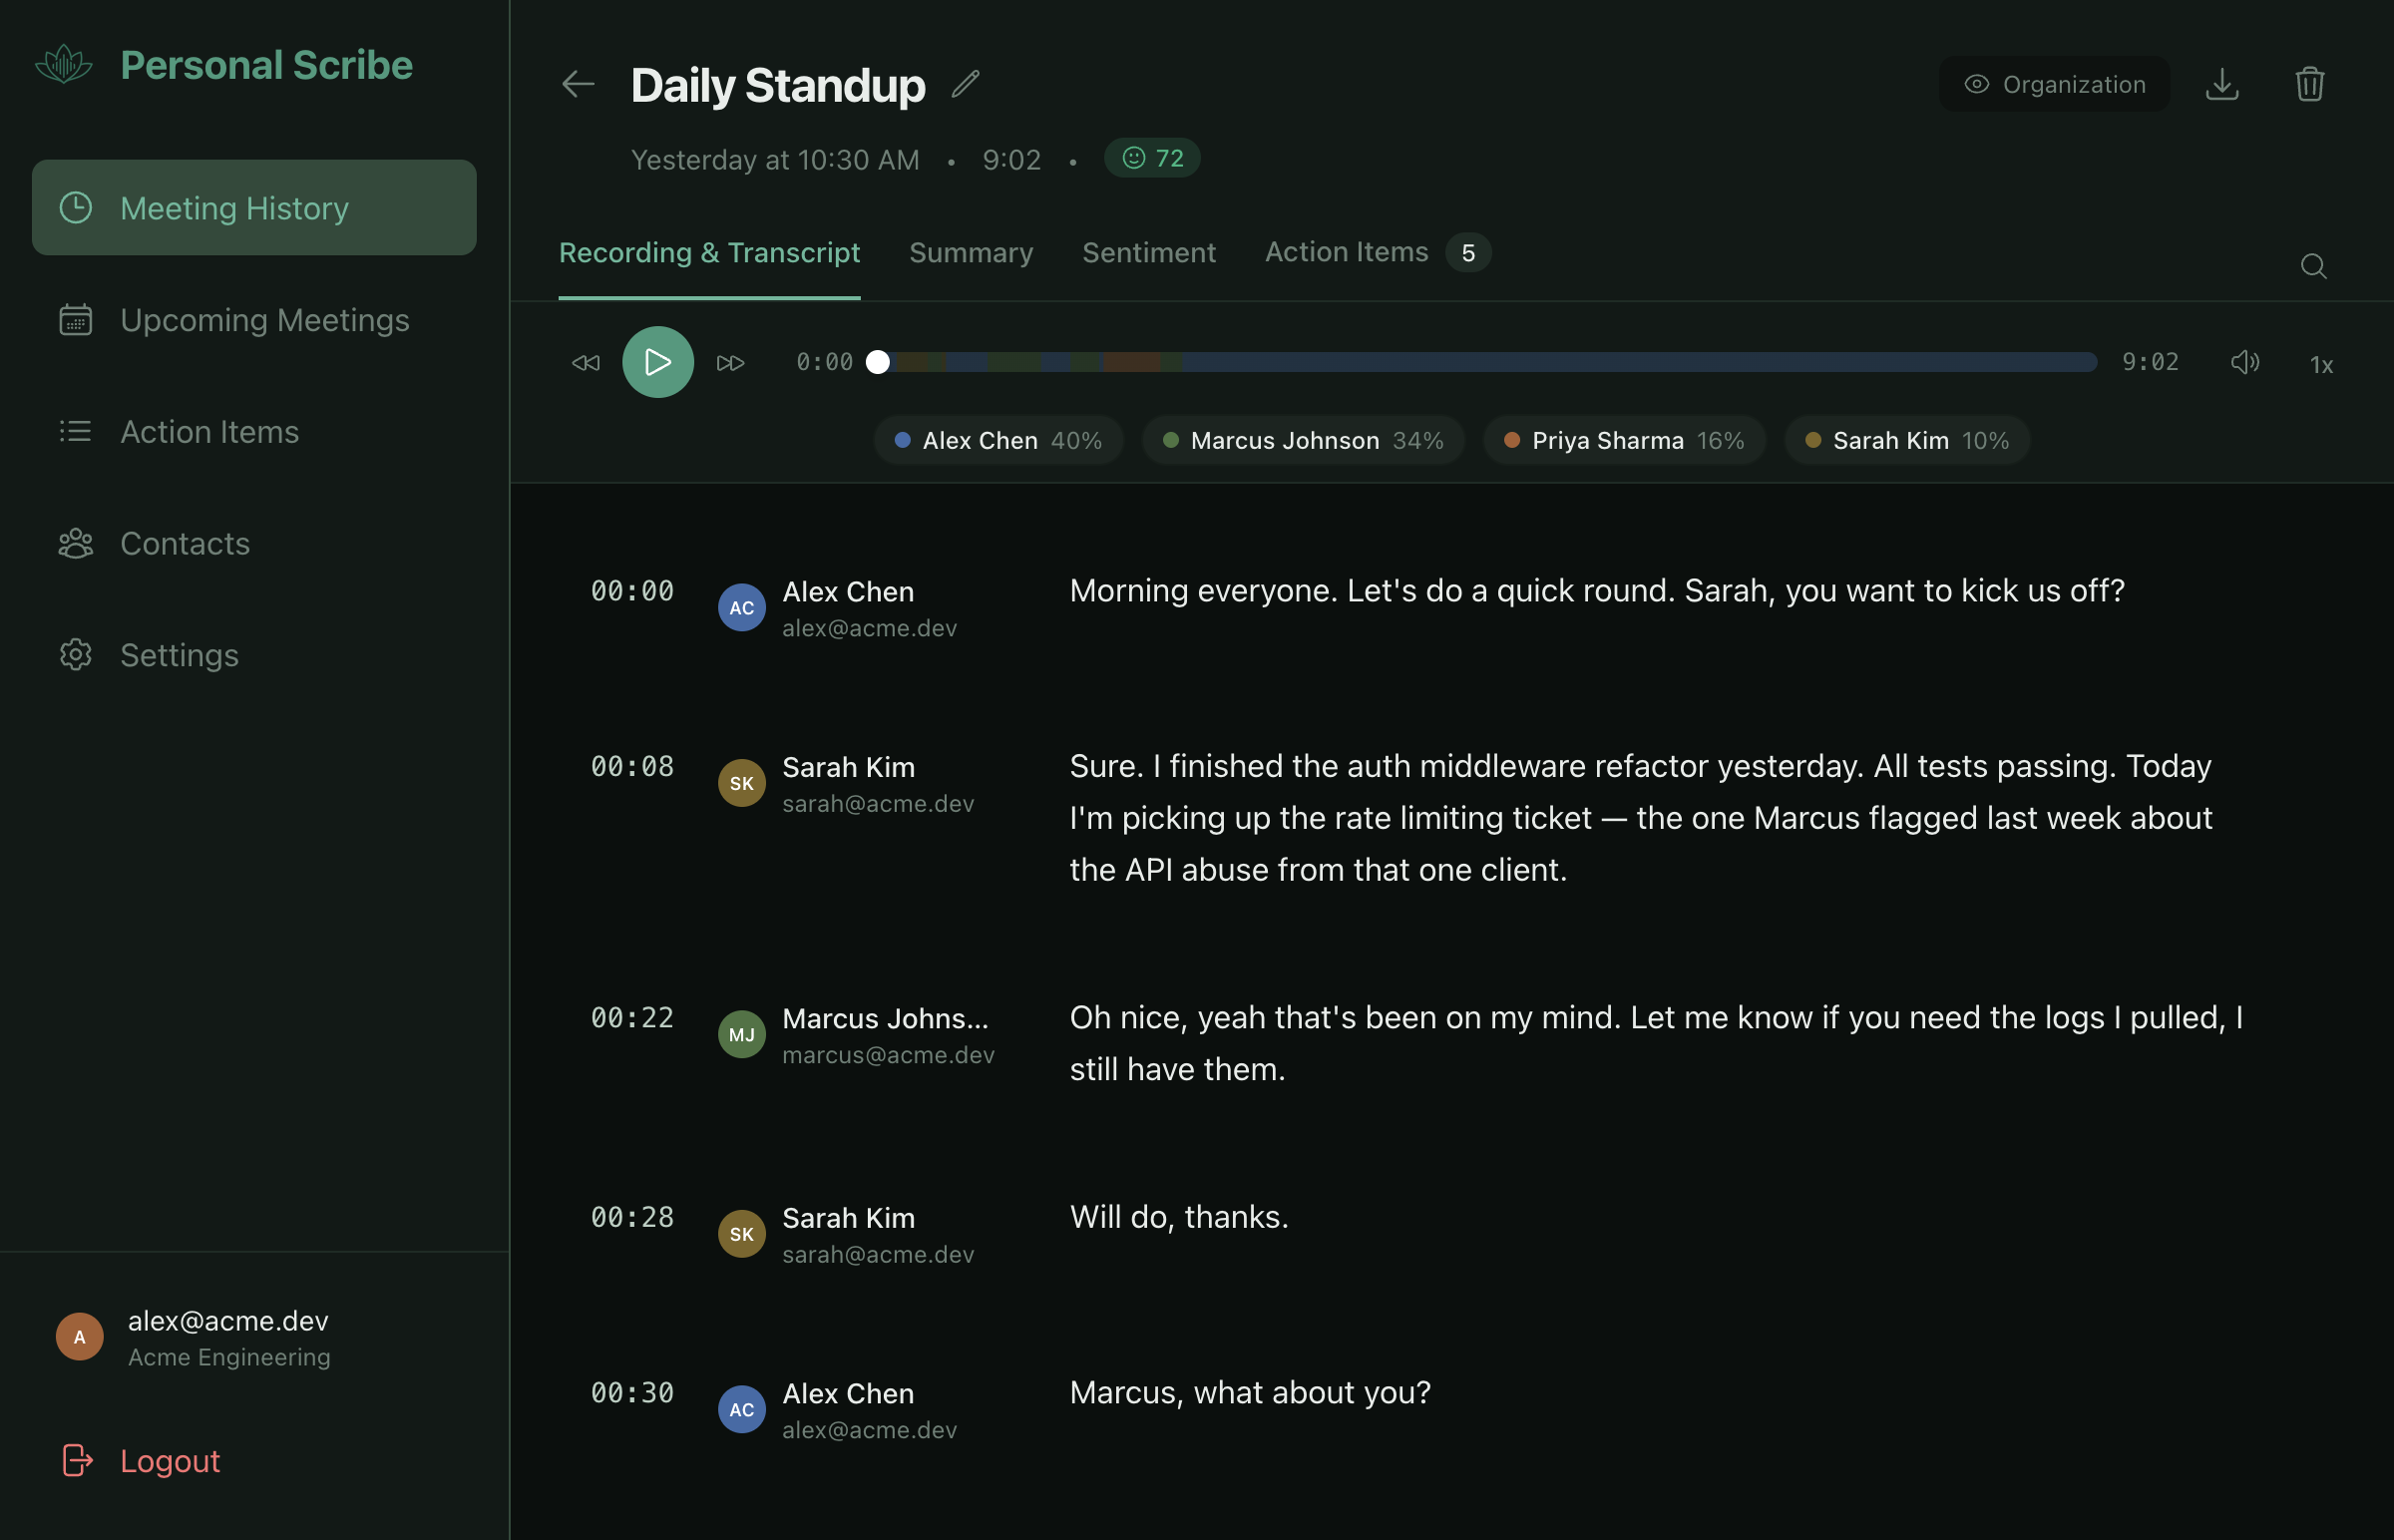Click the marcus@acme.dev email text
Screen dimensions: 2394x1540
pyautogui.click(x=888, y=1055)
